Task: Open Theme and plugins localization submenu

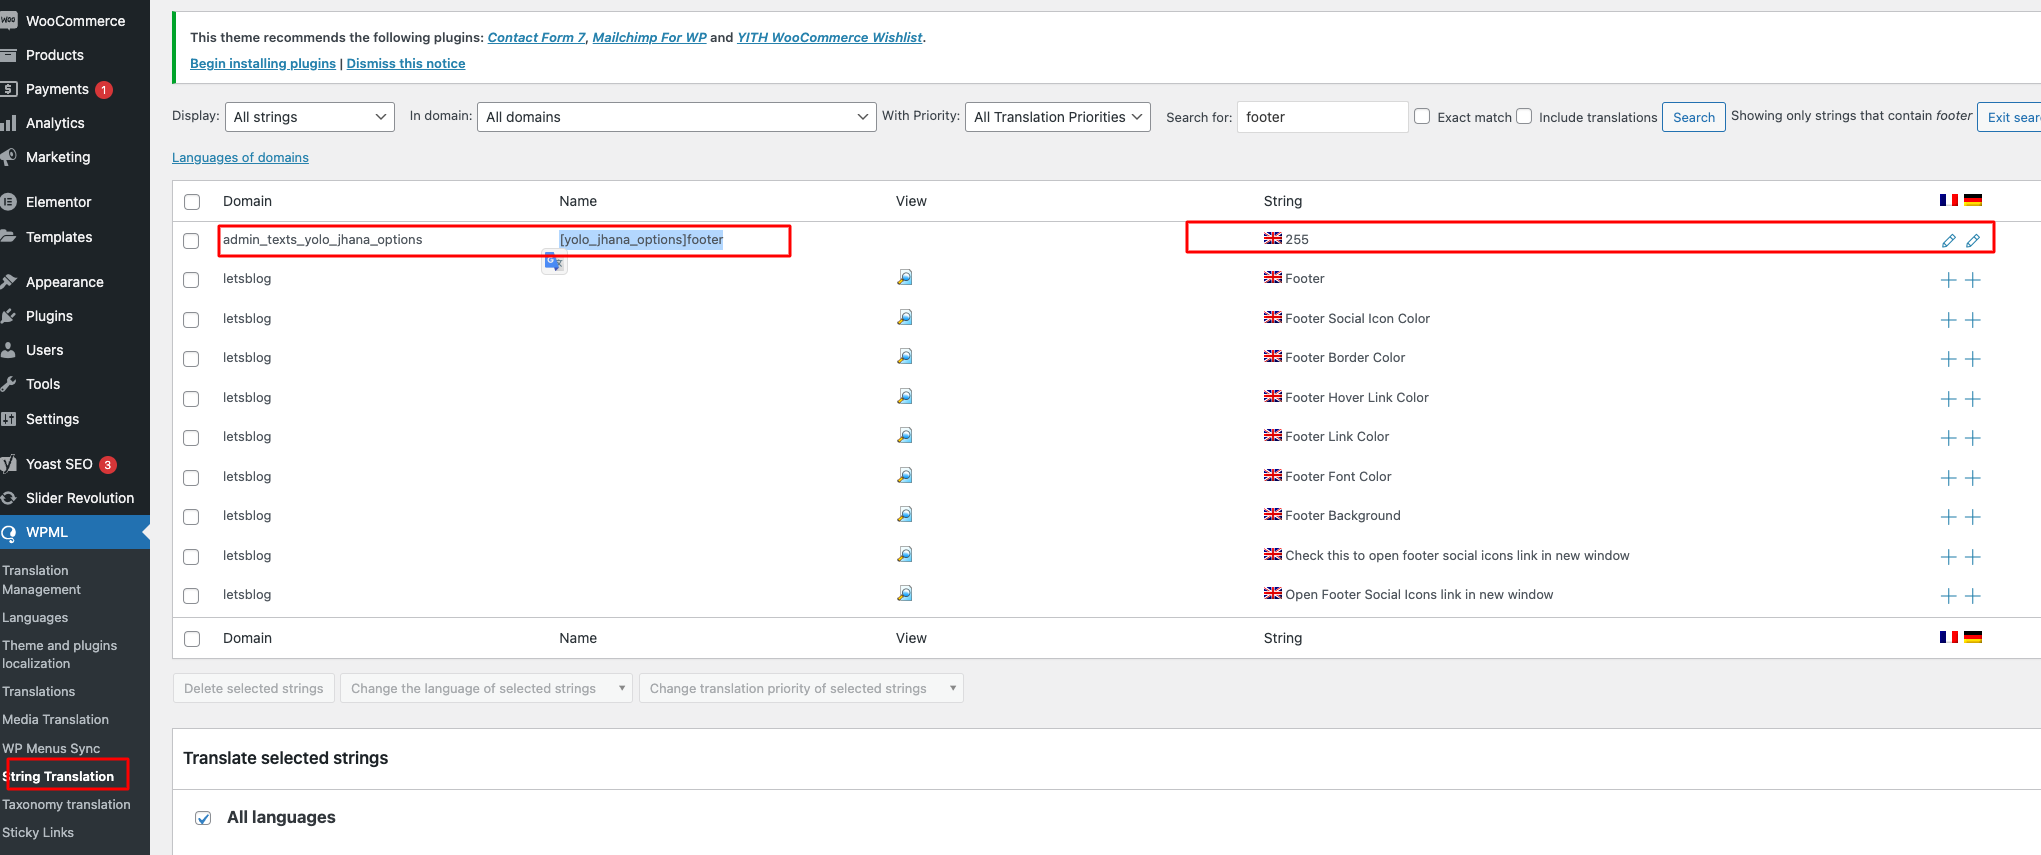Action: pos(59,654)
